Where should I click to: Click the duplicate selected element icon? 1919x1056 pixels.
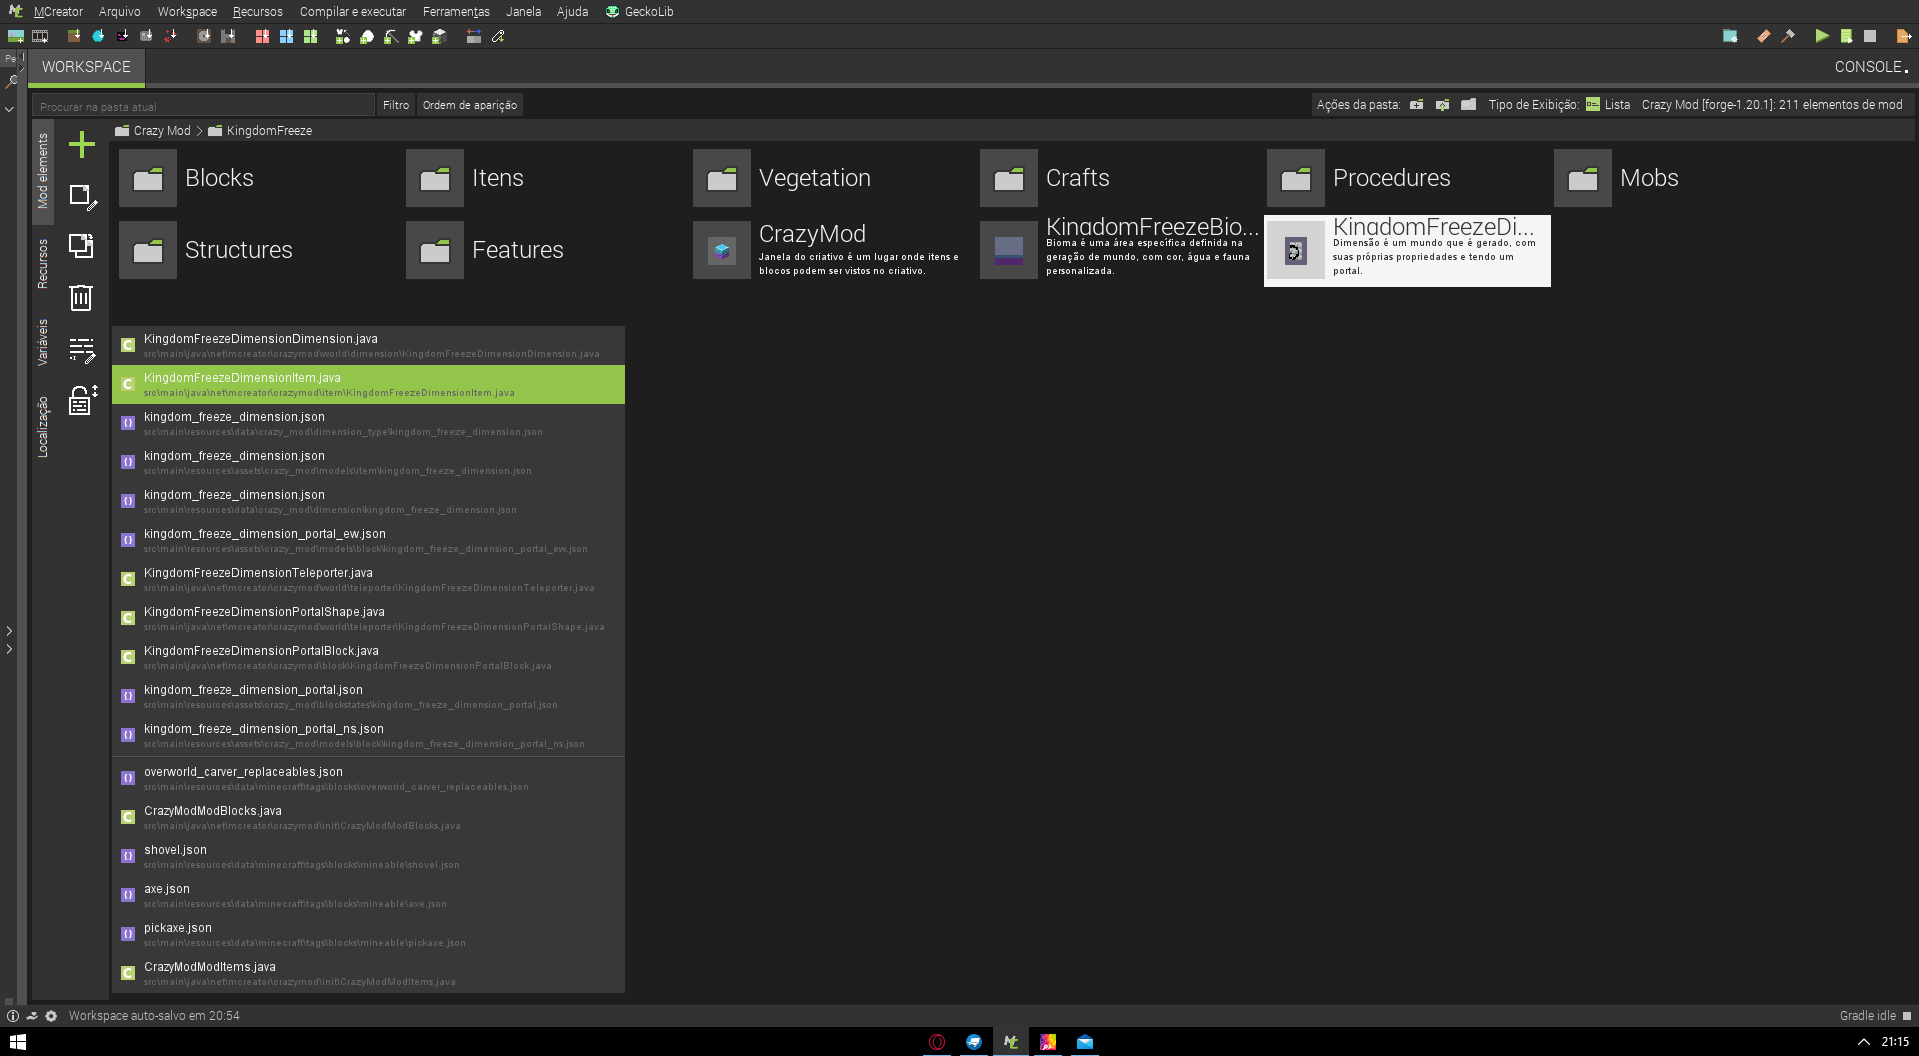82,246
